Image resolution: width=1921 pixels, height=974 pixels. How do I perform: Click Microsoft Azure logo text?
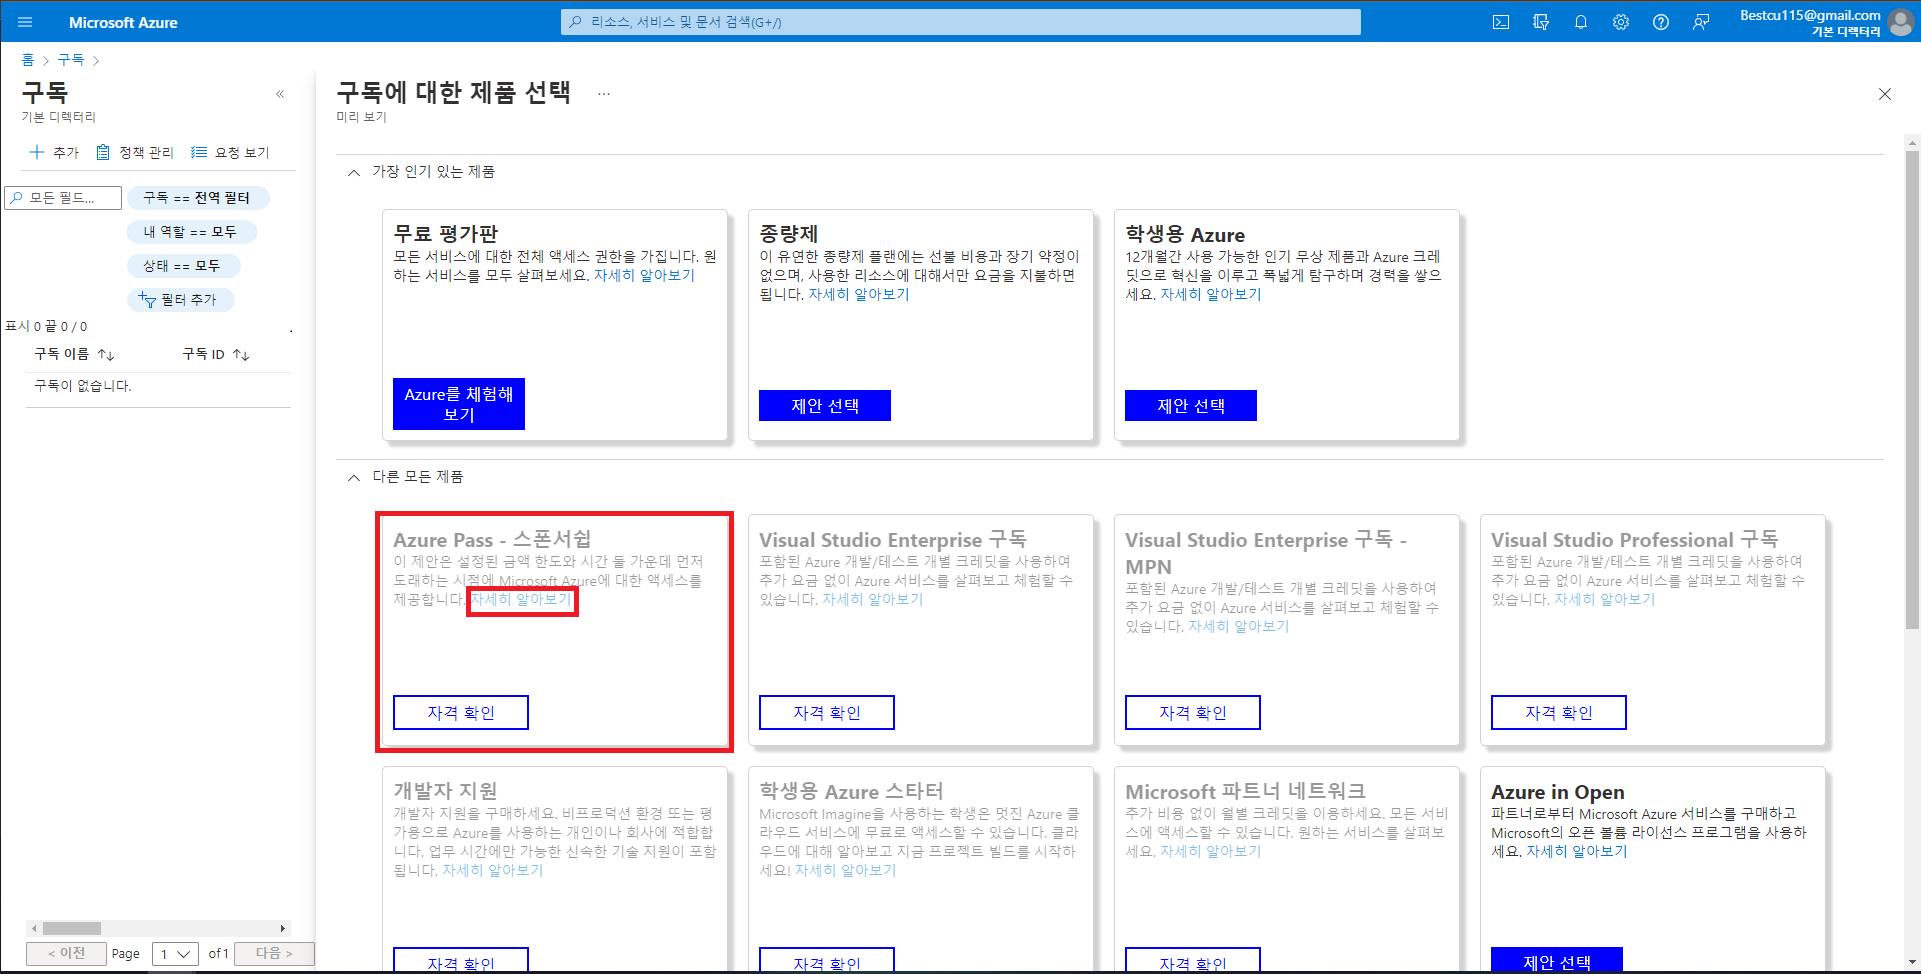(x=123, y=22)
